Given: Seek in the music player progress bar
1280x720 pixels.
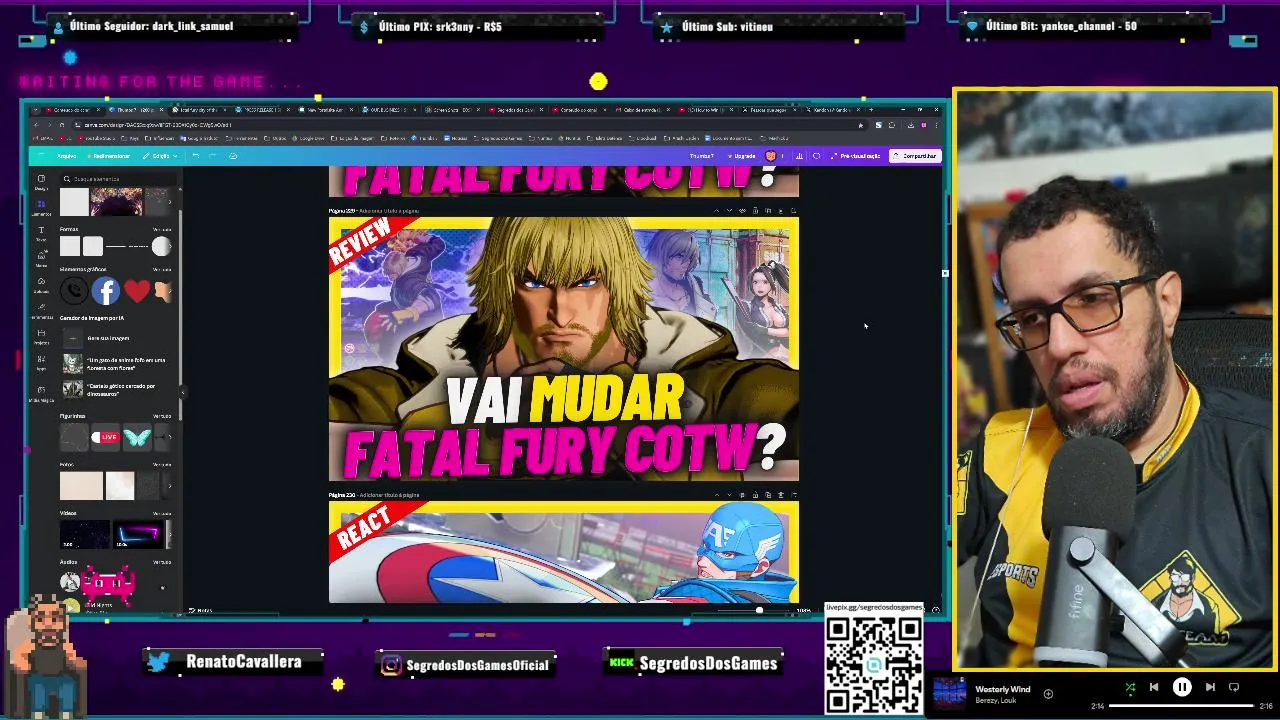Looking at the screenshot, I should [x=1181, y=706].
